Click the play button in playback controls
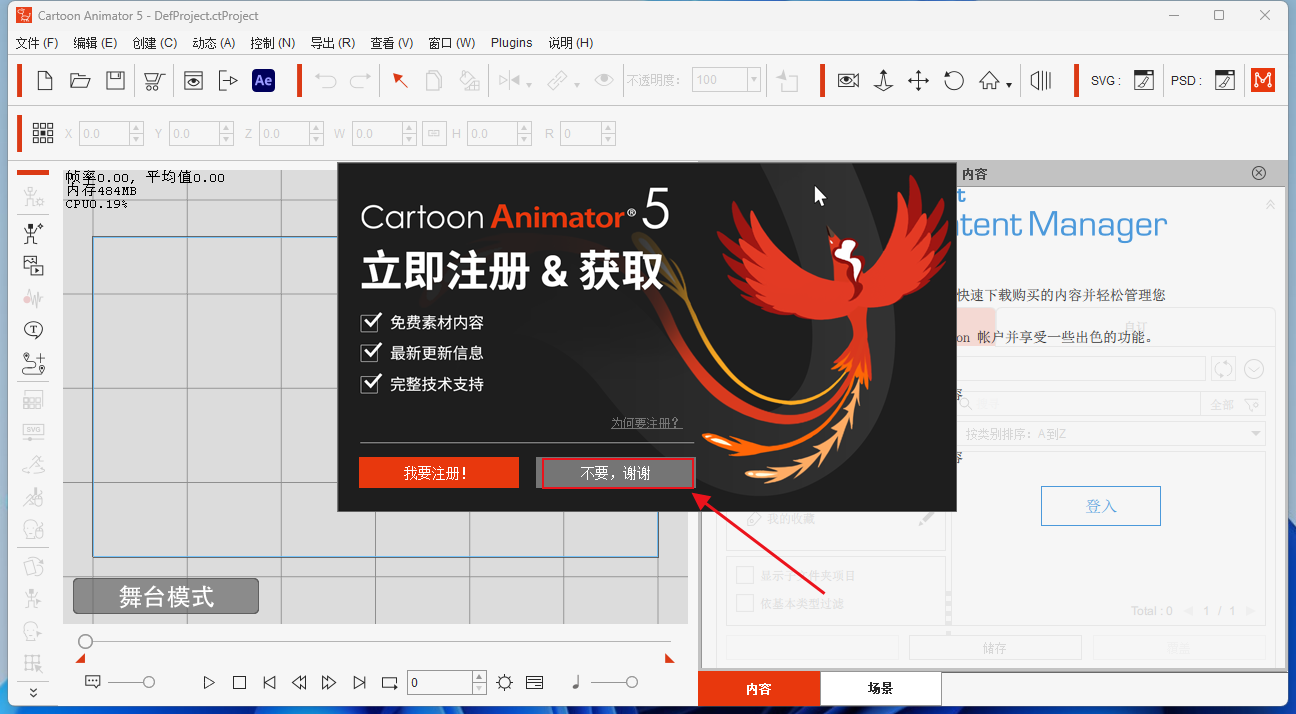This screenshot has height=714, width=1296. click(209, 683)
